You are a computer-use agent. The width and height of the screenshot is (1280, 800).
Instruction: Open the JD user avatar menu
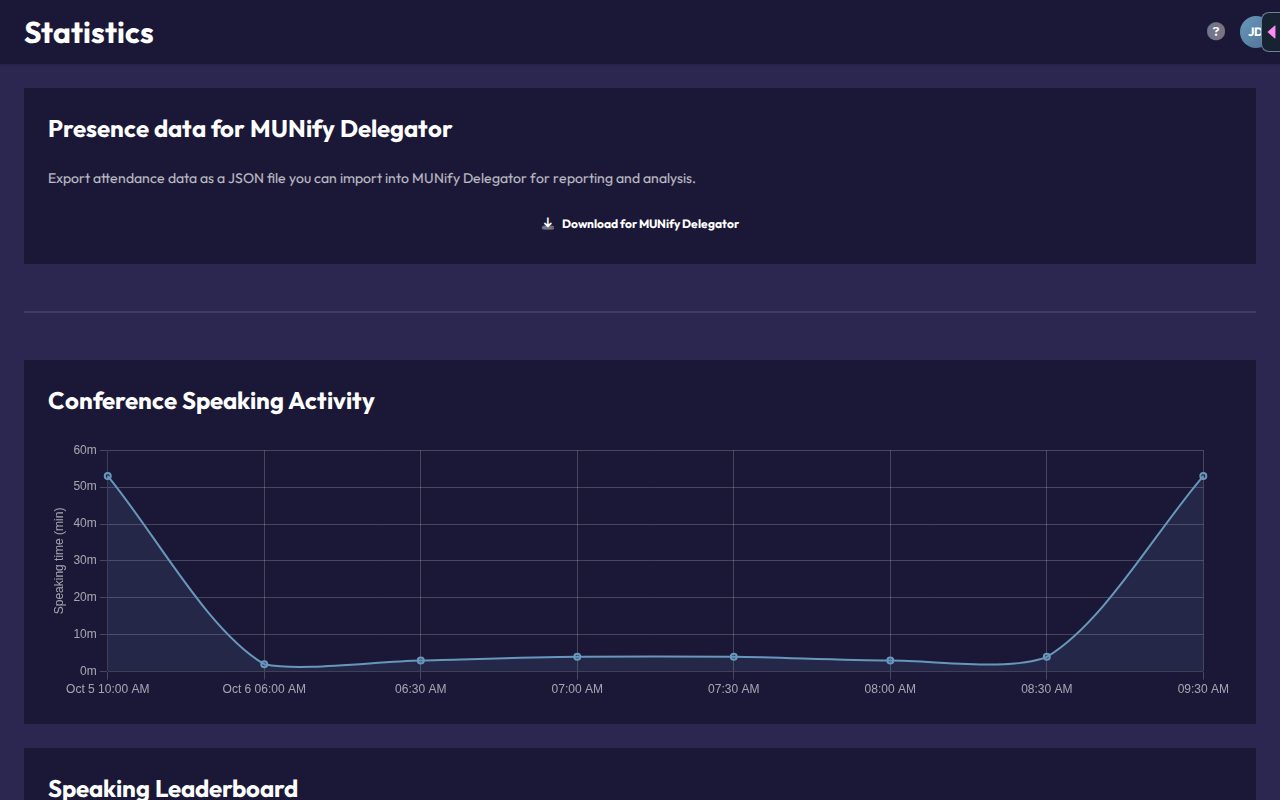1252,32
